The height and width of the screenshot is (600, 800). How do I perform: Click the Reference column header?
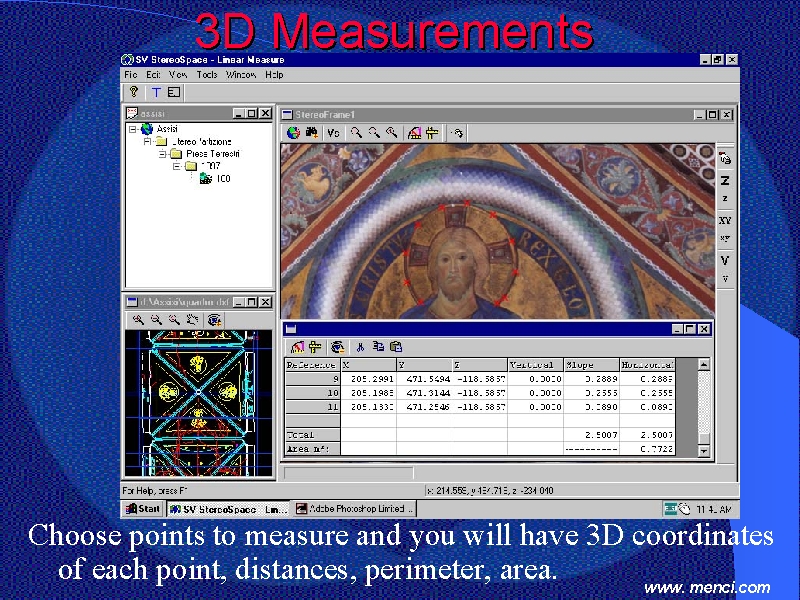coord(312,365)
